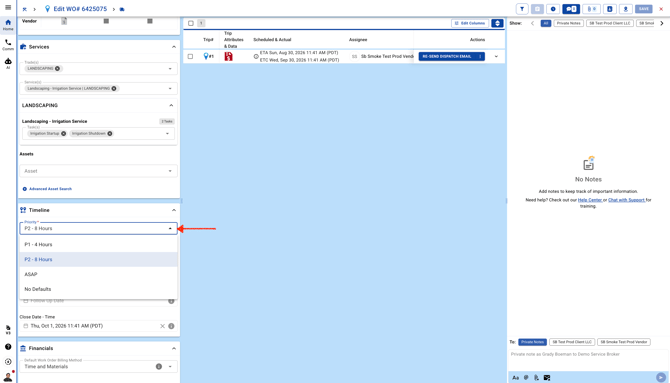Address note to SB Smoke Test Prod Vendor

(x=624, y=342)
